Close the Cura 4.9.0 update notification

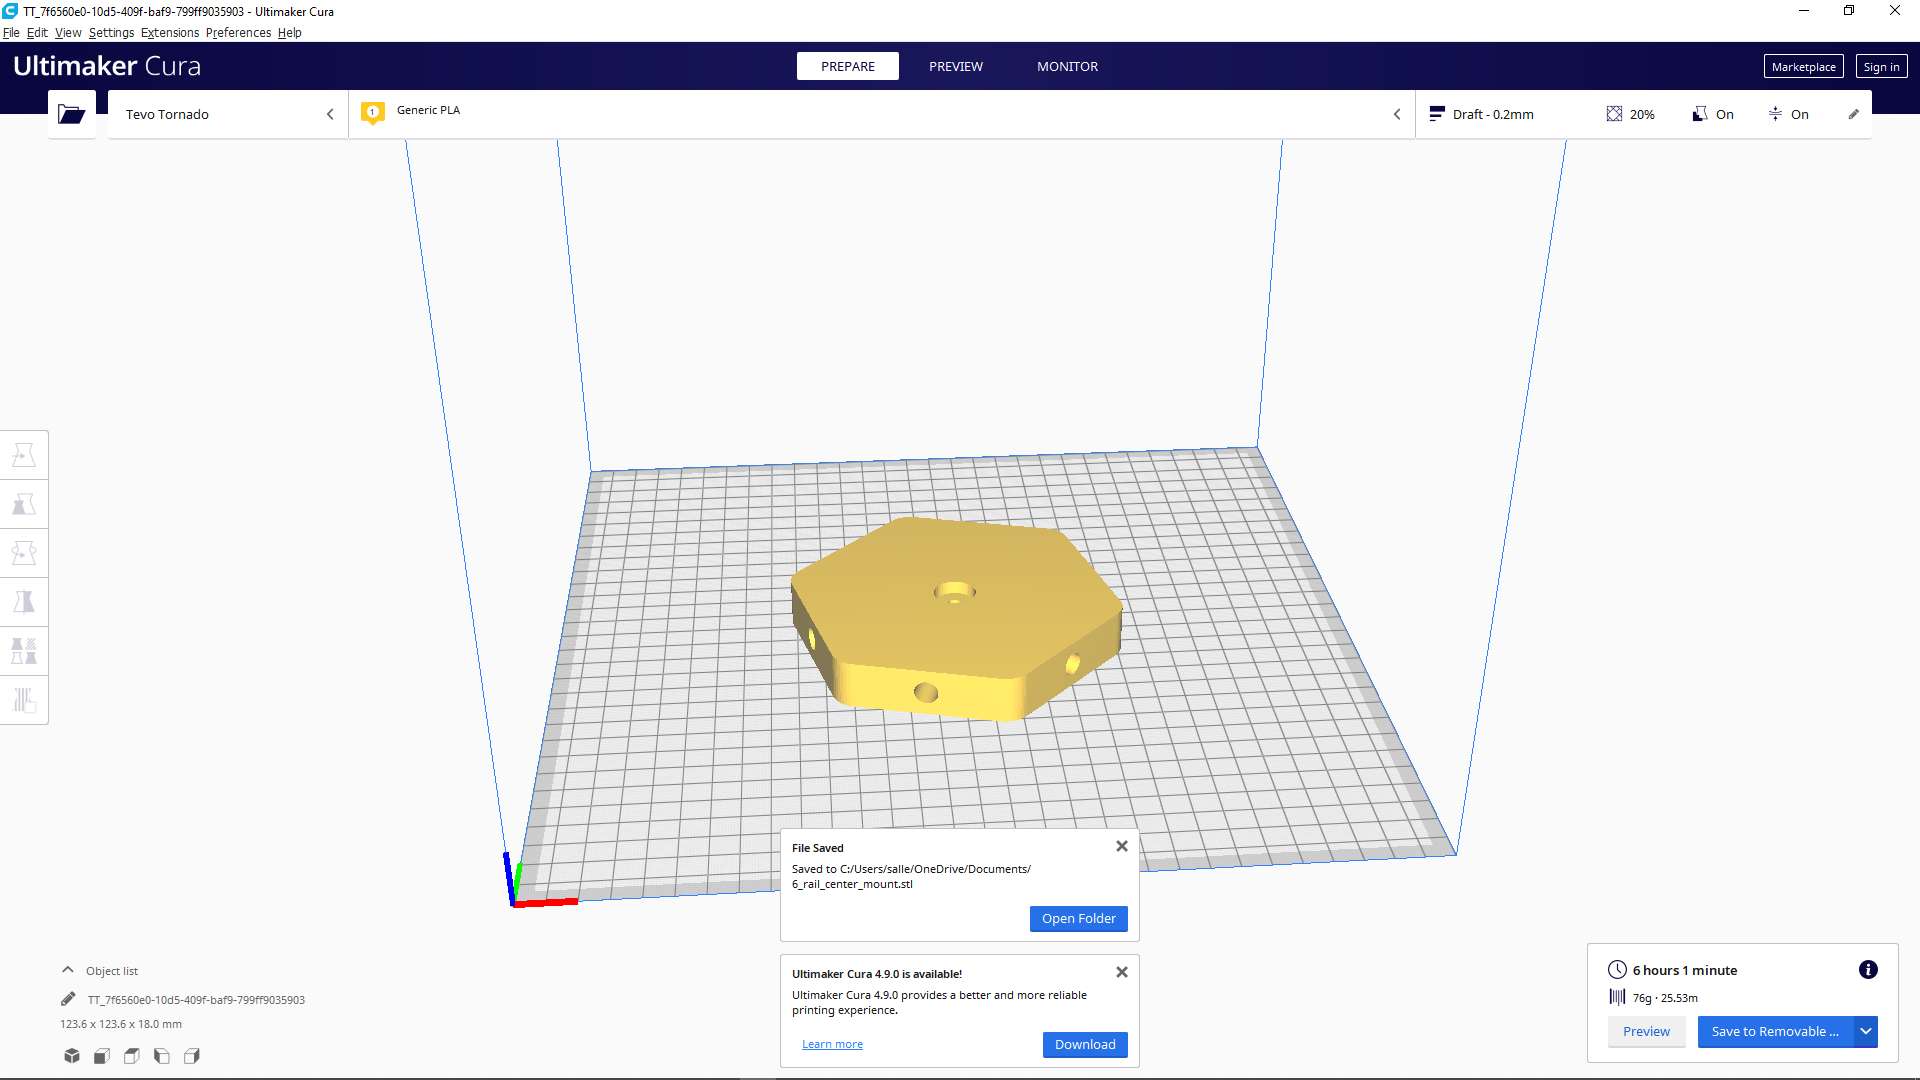pos(1122,972)
